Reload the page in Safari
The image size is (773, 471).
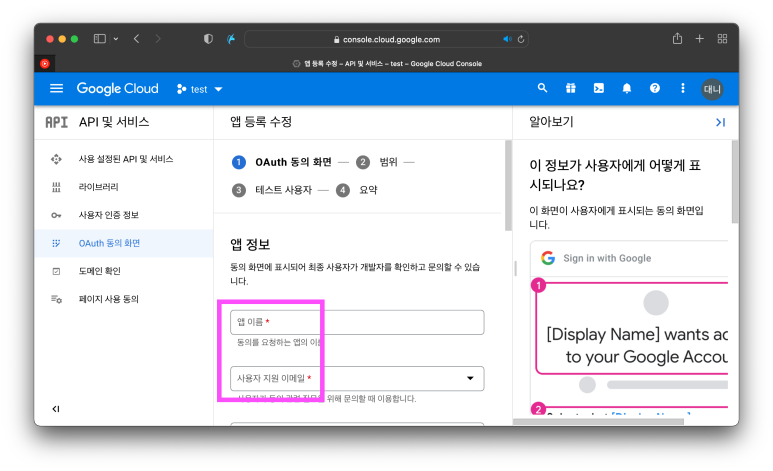click(521, 39)
